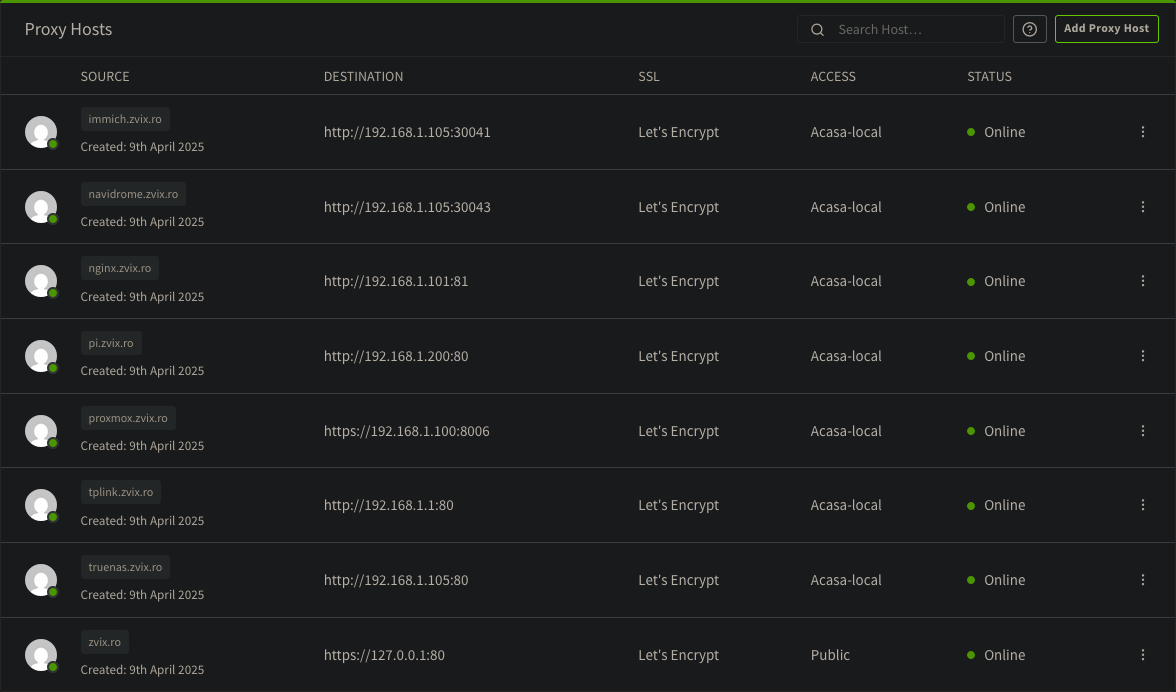Open actions menu for immich.zvix.ro row
The height and width of the screenshot is (692, 1176).
coord(1142,132)
